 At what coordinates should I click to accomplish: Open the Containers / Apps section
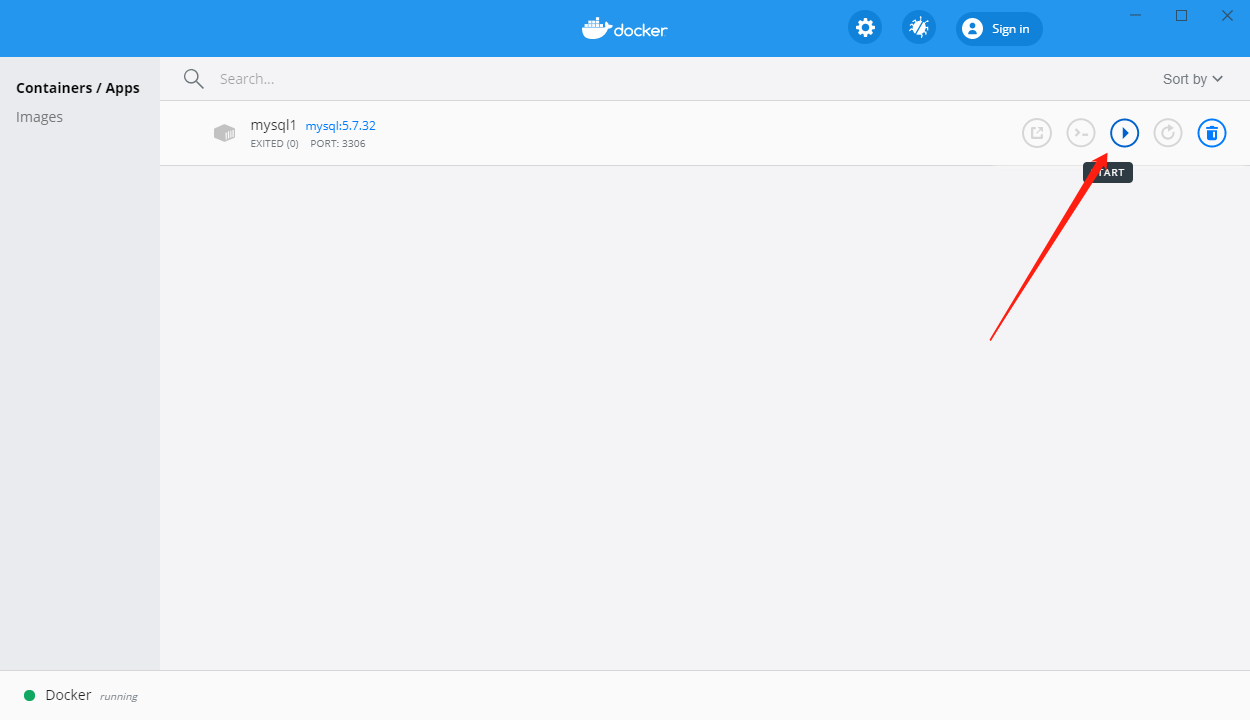coord(78,88)
